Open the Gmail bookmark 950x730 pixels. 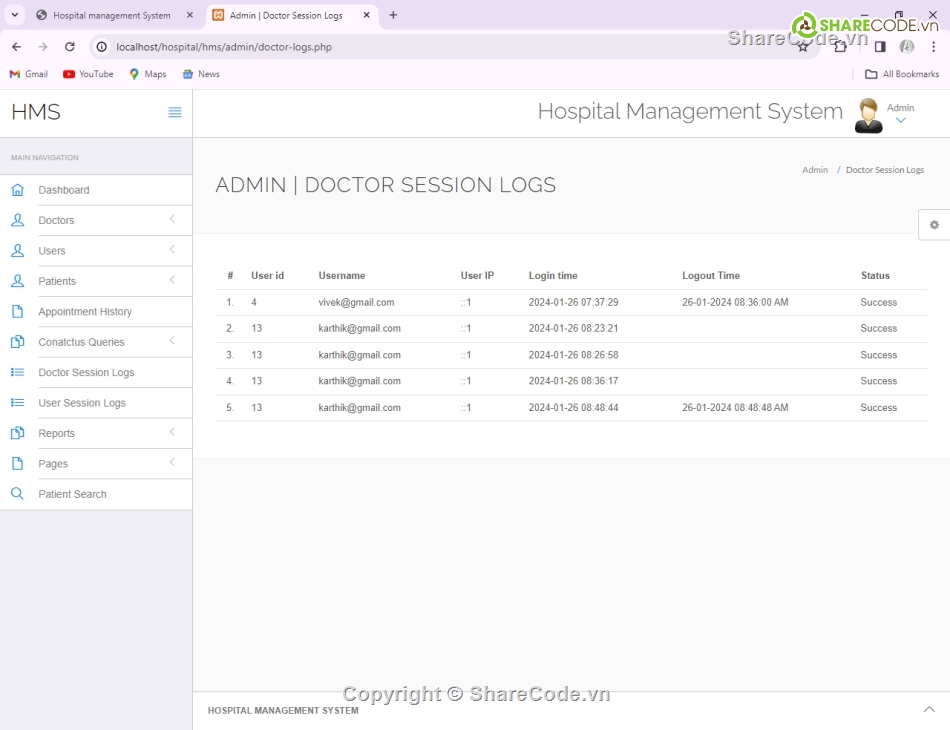coord(29,74)
